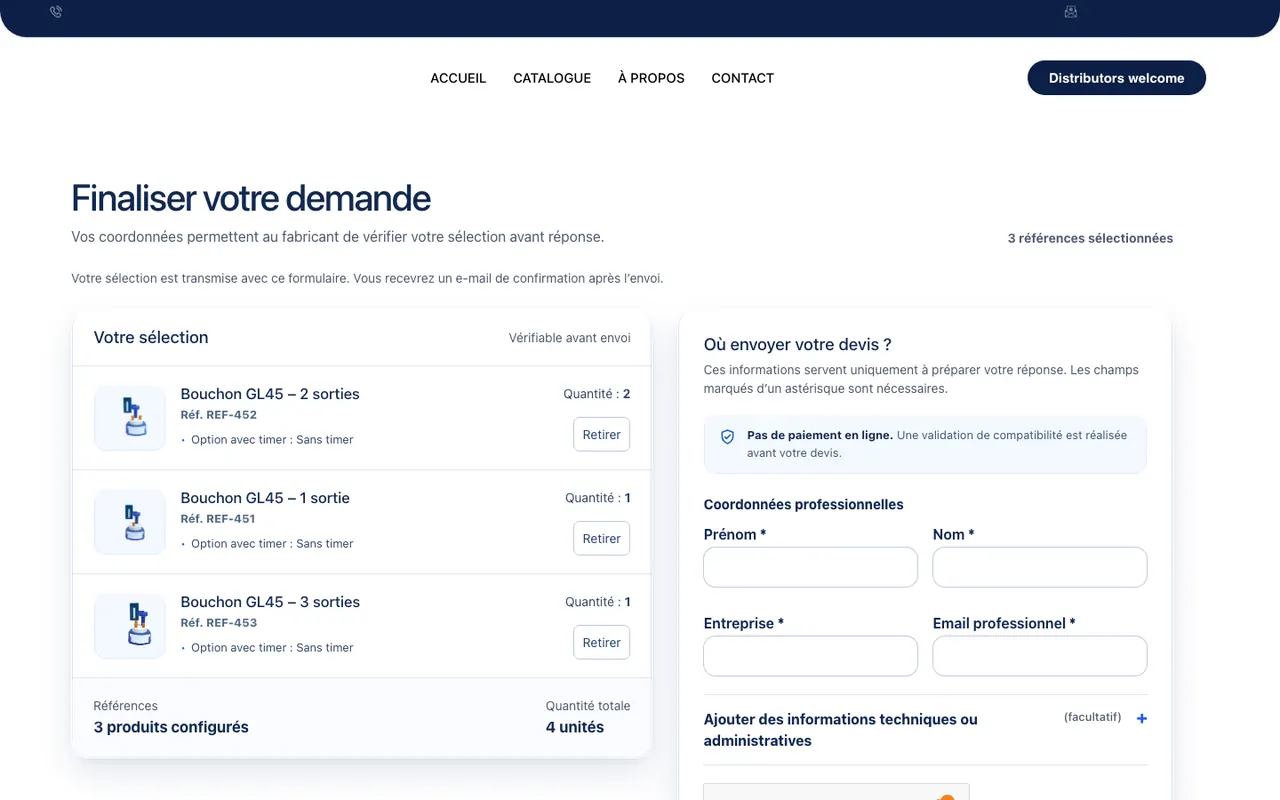Screen dimensions: 1280x800
Task: Focus the Entreprise input field
Action: point(811,656)
